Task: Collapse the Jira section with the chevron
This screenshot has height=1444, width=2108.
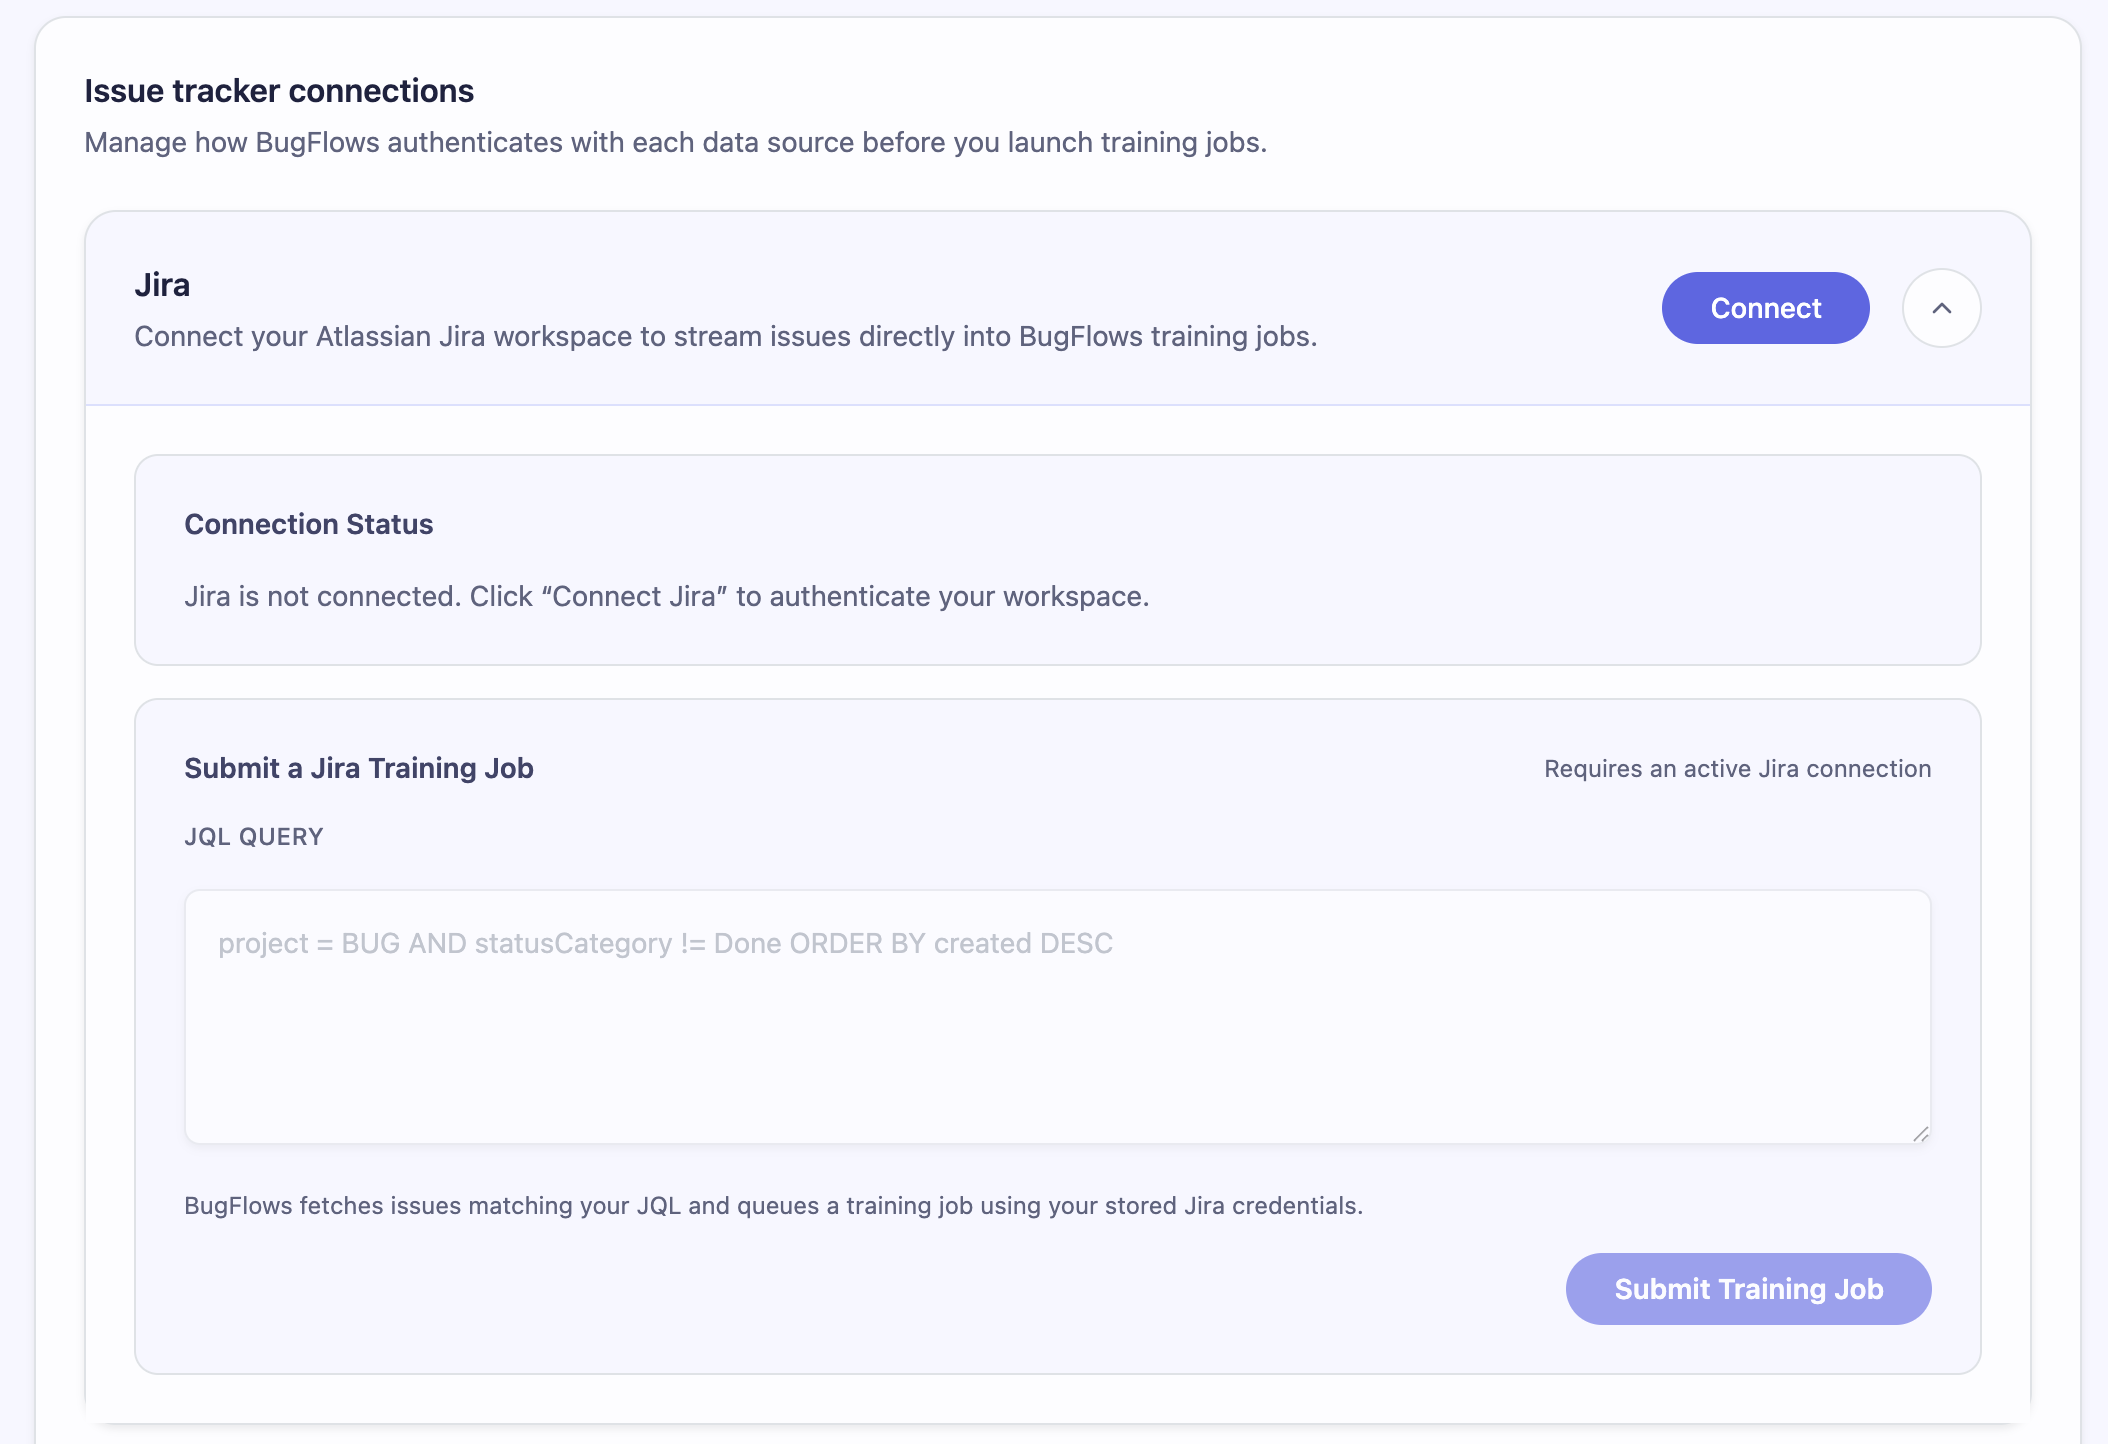Action: 1941,308
